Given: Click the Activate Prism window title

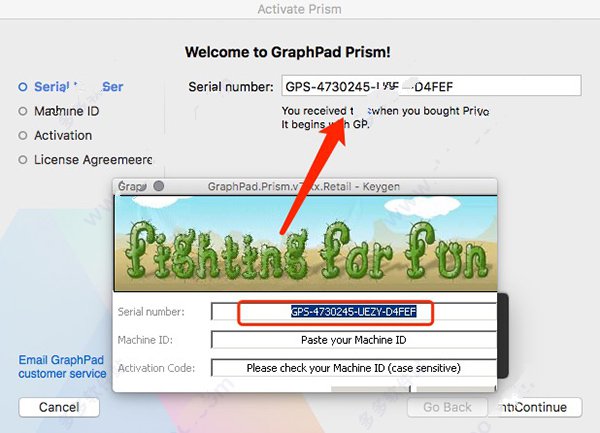Looking at the screenshot, I should click(x=300, y=9).
